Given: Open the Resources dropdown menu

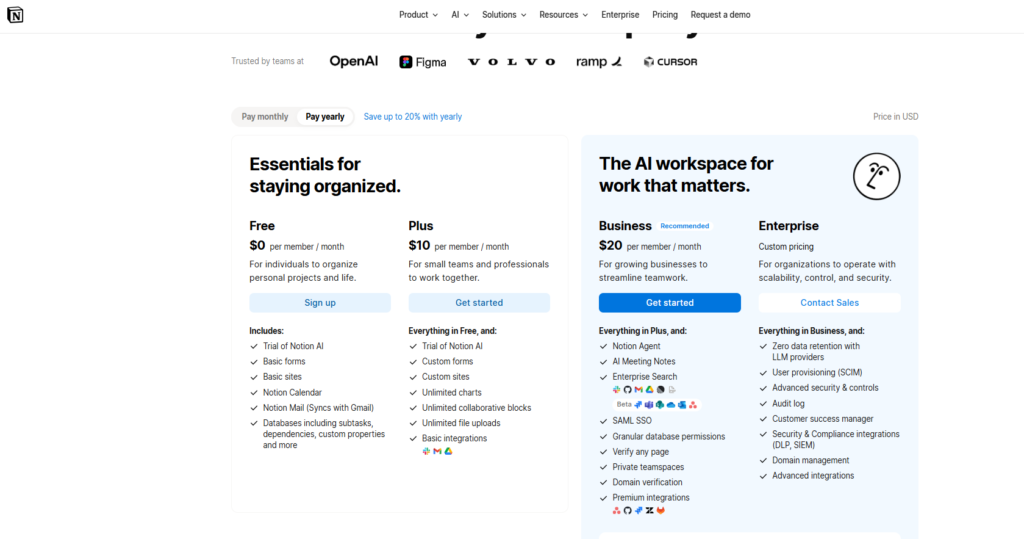Looking at the screenshot, I should [564, 15].
